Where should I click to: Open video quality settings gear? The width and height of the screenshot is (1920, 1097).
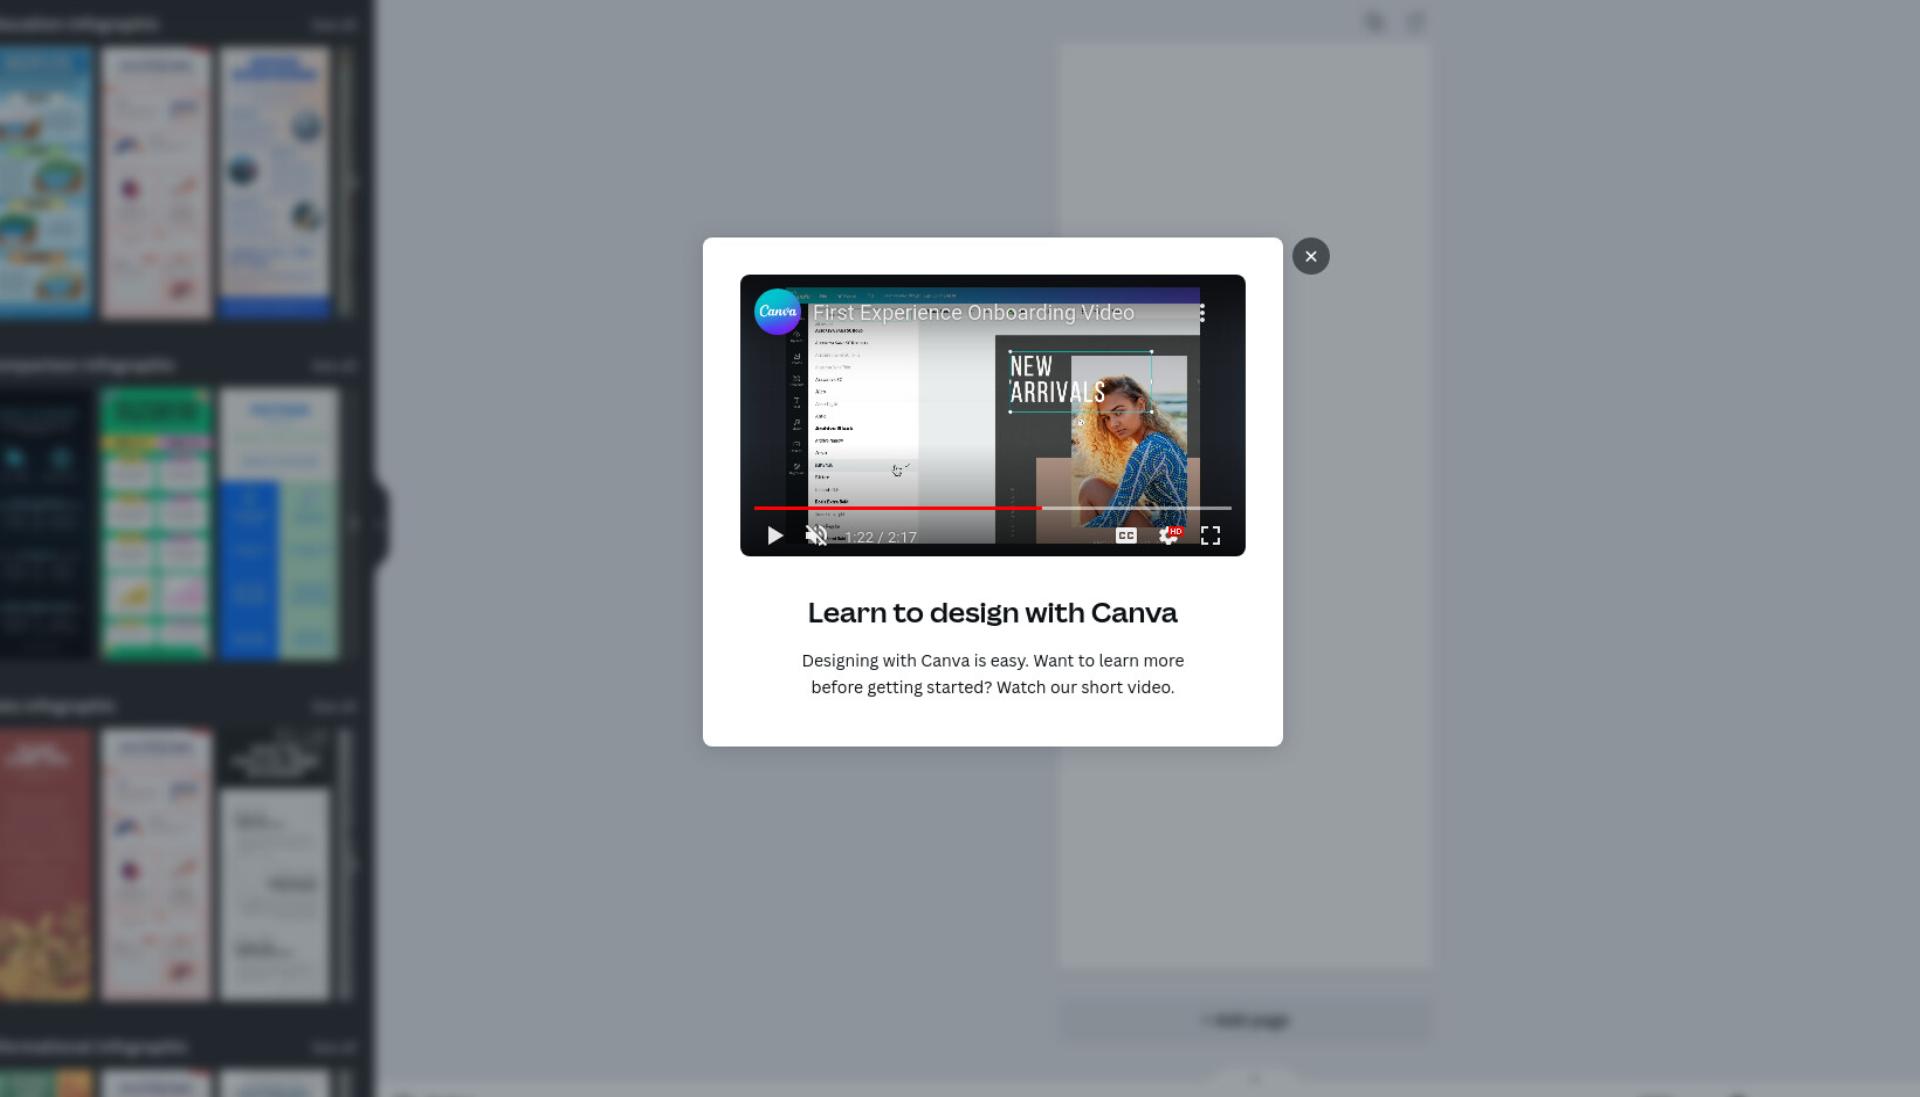click(1169, 536)
